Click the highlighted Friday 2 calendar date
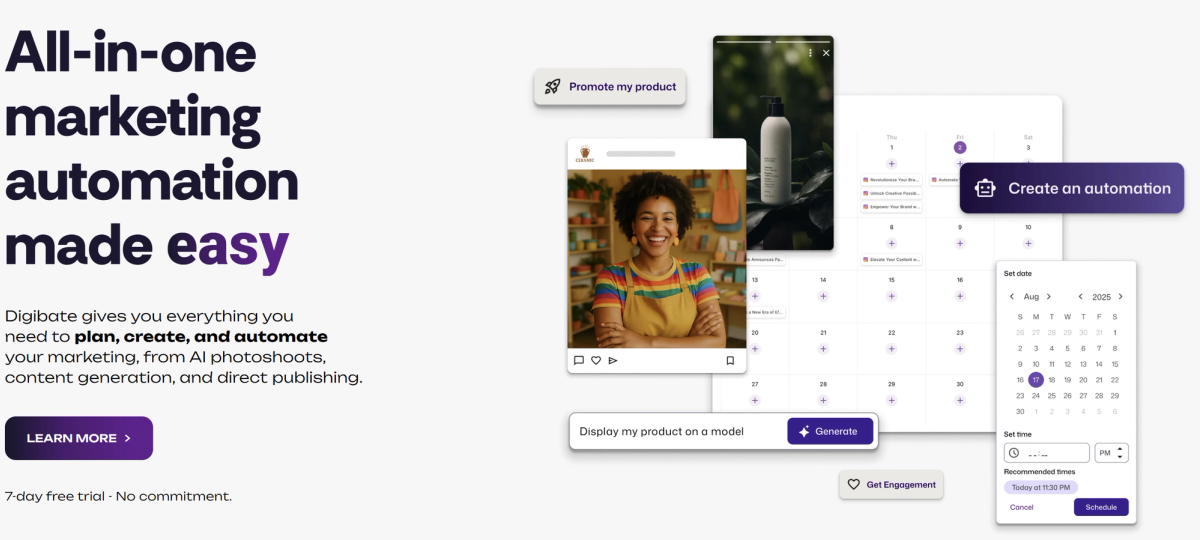 click(960, 147)
